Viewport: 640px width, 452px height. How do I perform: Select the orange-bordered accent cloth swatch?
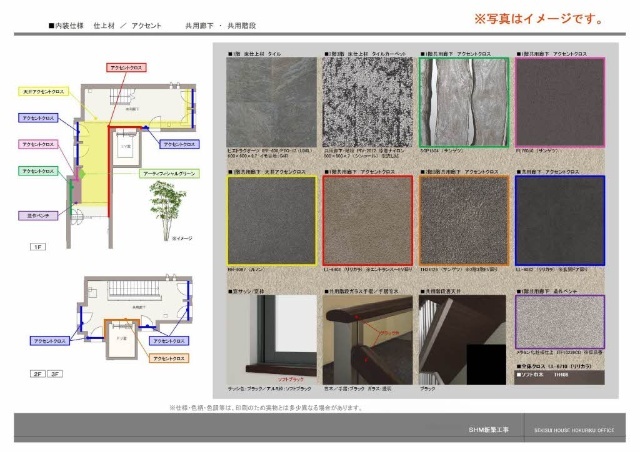pos(464,220)
